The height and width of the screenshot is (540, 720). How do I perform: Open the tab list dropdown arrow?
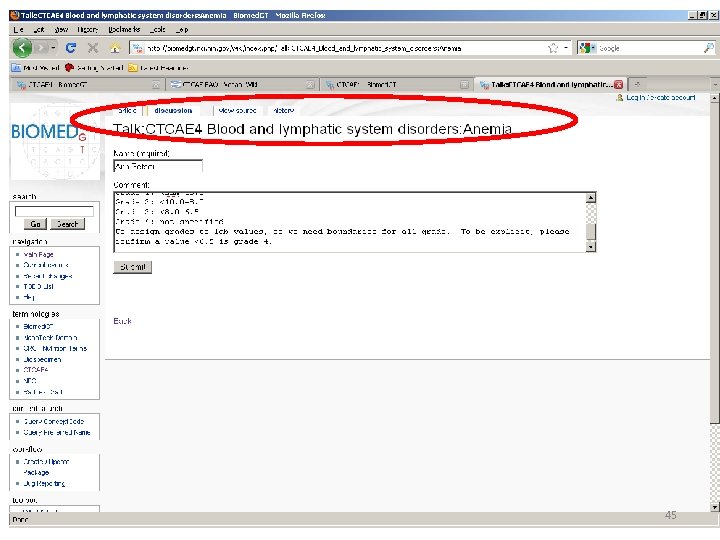[714, 84]
